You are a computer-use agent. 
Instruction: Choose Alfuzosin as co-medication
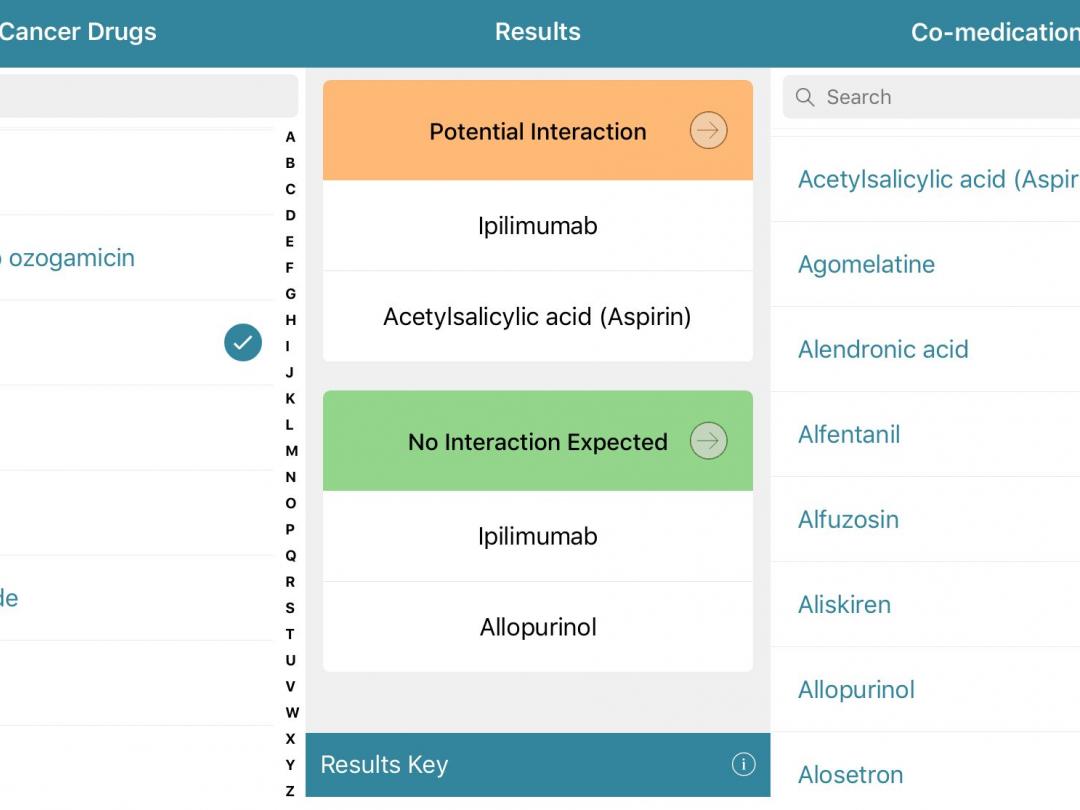click(848, 520)
